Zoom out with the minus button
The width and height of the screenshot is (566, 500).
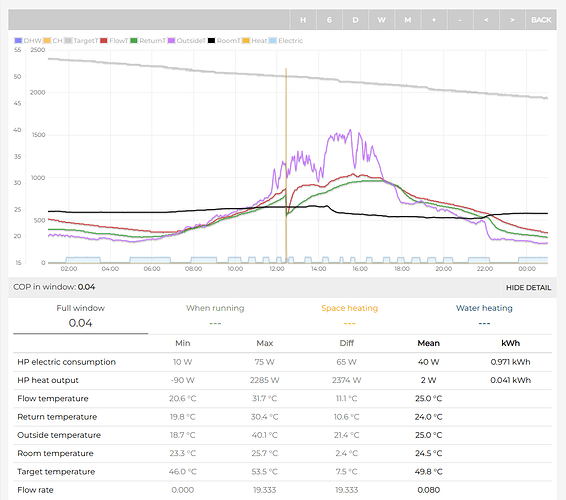pyautogui.click(x=460, y=20)
